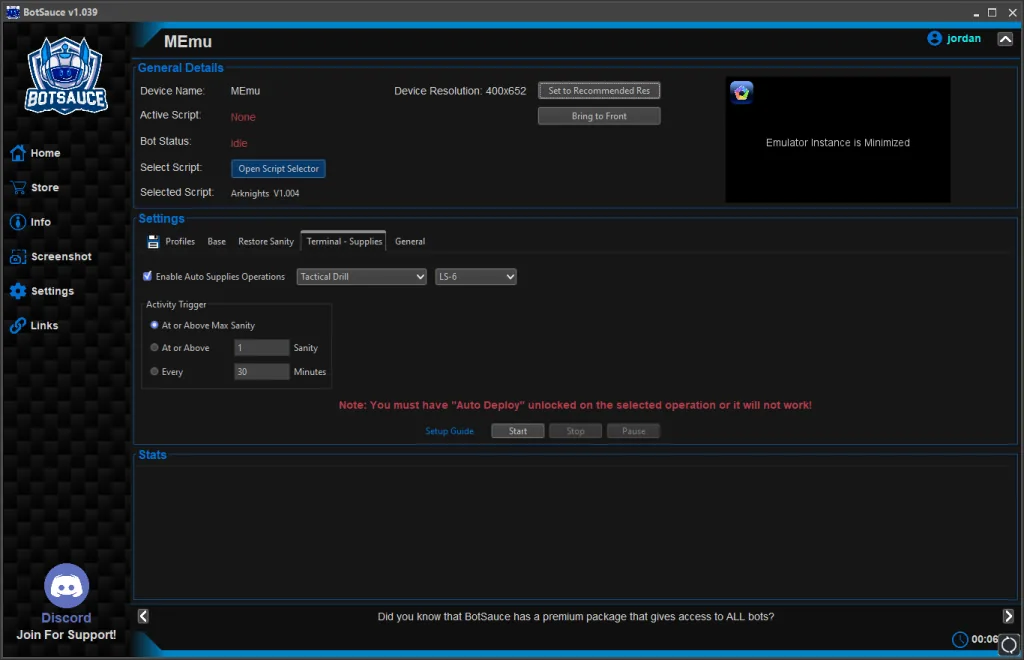Click the BotSauce logo in sidebar

(x=66, y=75)
